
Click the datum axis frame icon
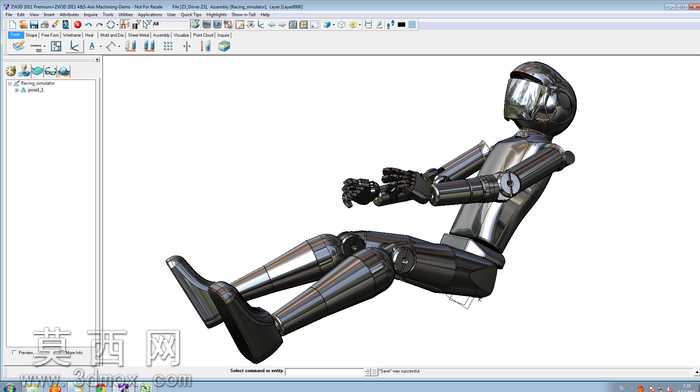pyautogui.click(x=74, y=46)
